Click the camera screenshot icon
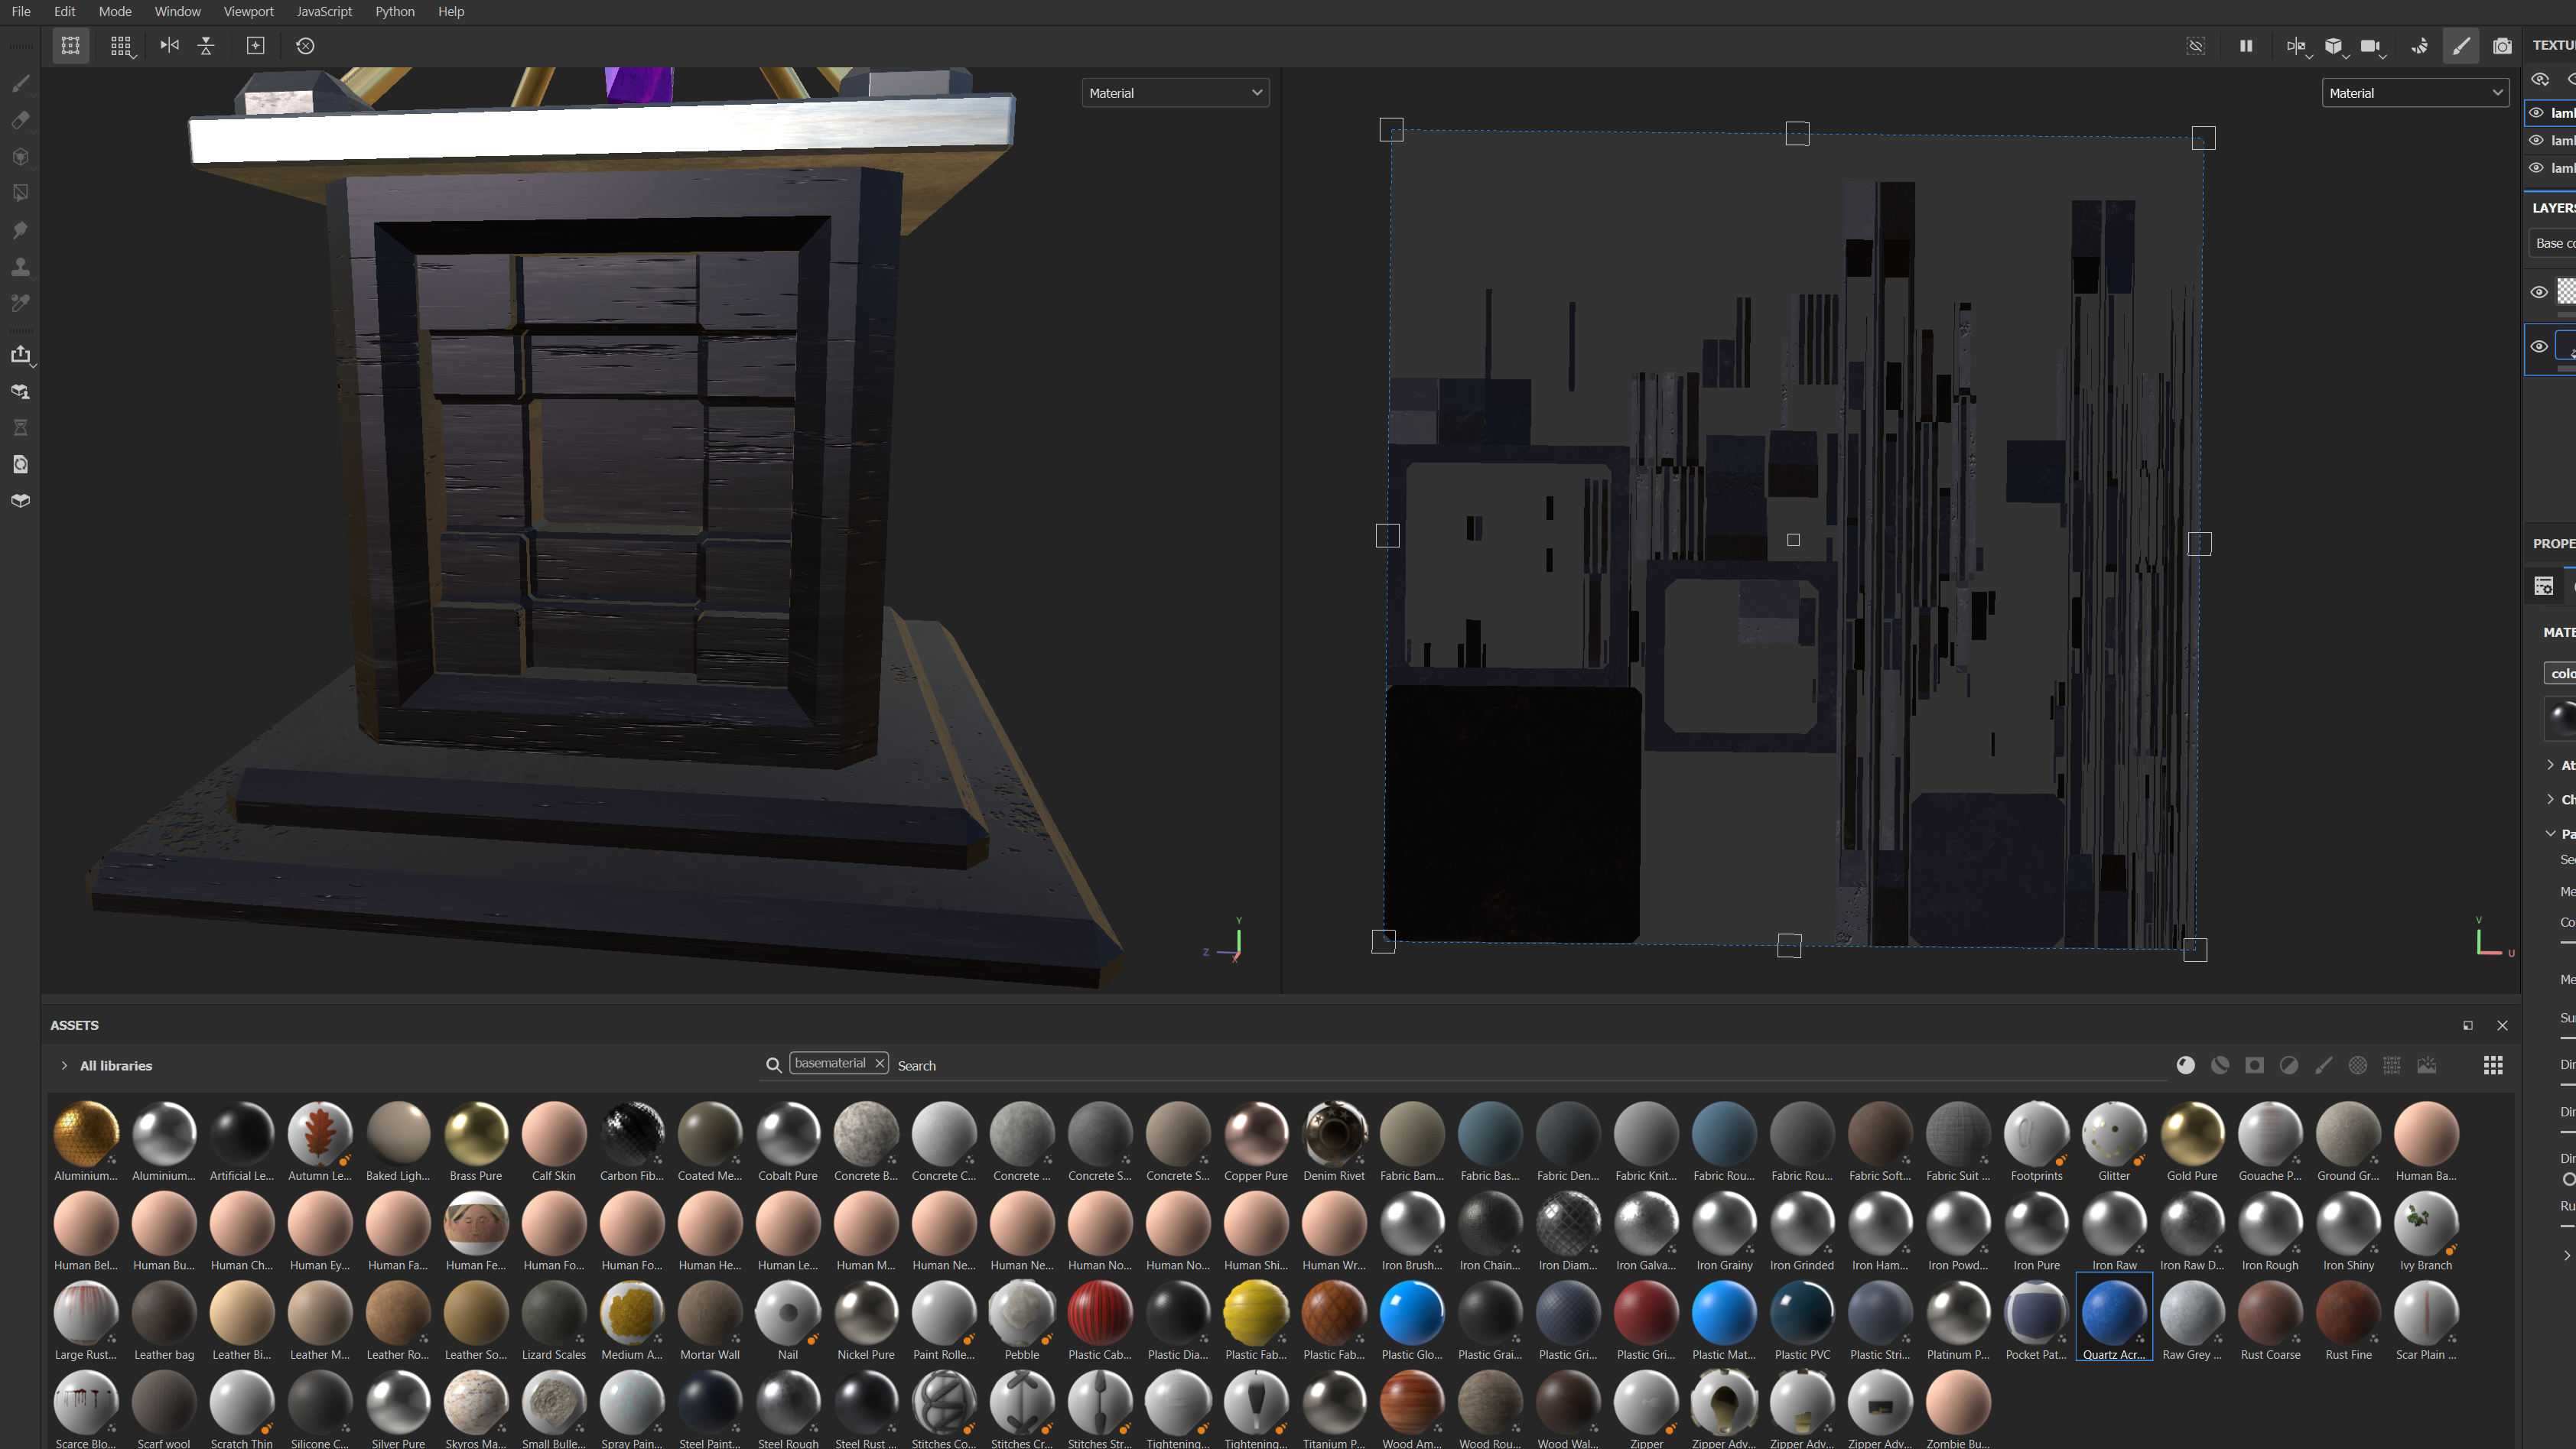Viewport: 2576px width, 1449px height. coord(2501,45)
